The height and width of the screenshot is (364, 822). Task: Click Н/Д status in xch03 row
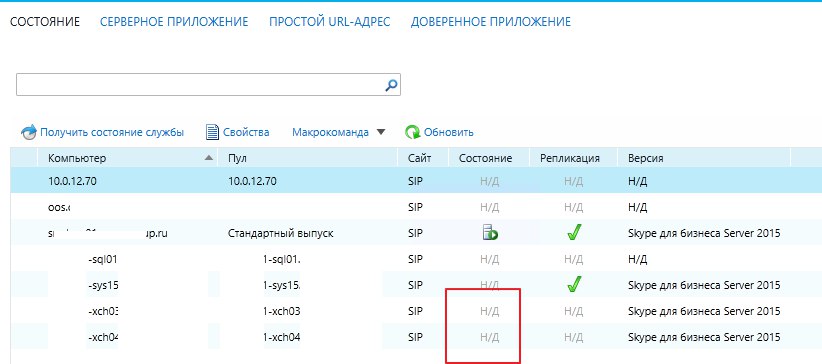[x=490, y=311]
